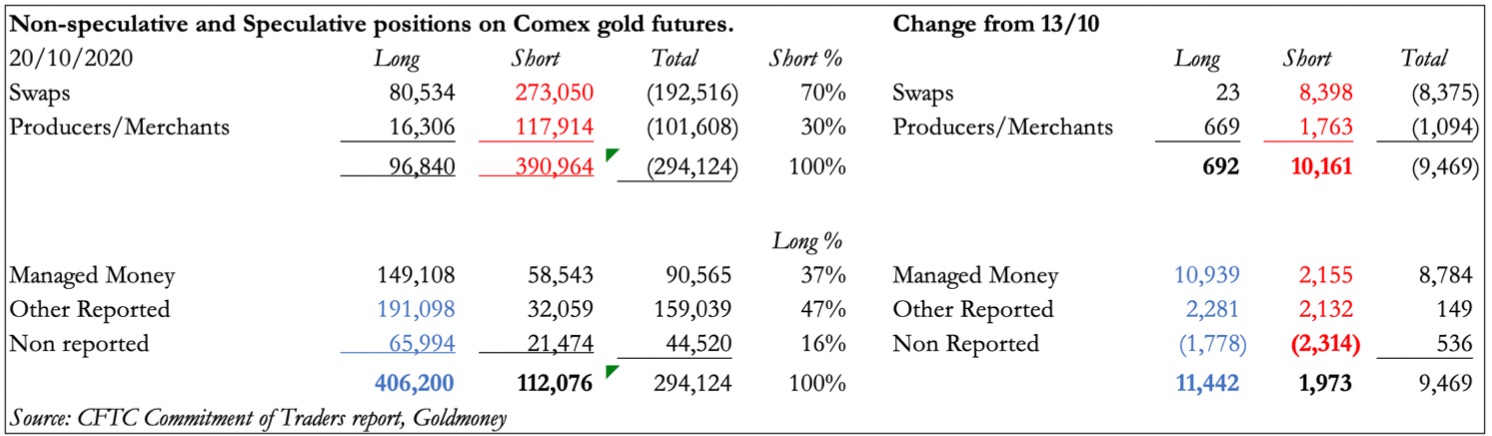Click the red 390,964 short total cell
This screenshot has height=436, width=1492.
553,164
